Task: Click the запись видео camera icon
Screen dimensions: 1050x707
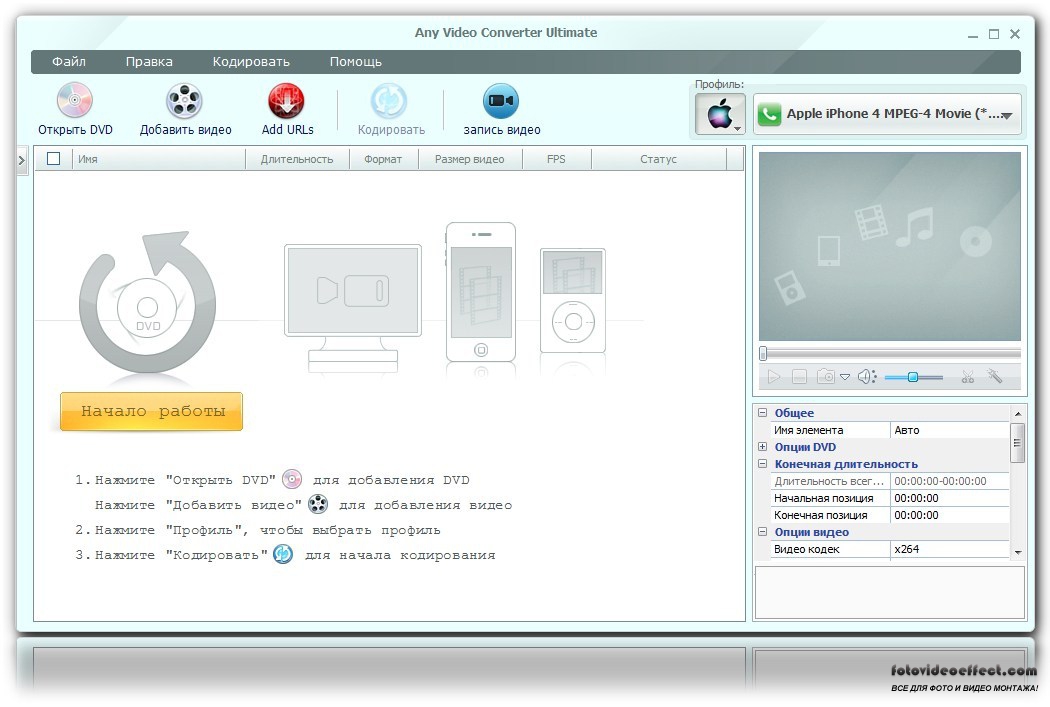Action: pyautogui.click(x=501, y=100)
